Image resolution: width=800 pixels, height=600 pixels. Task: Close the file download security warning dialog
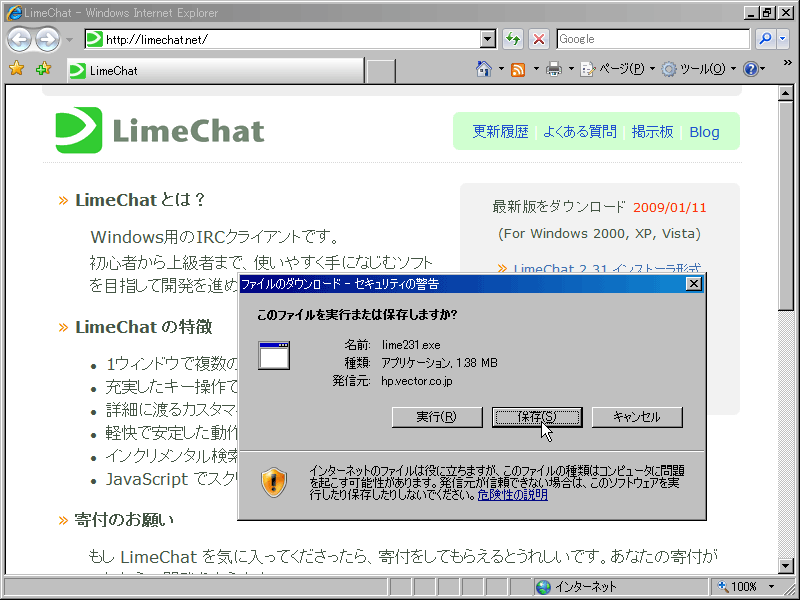click(x=693, y=284)
